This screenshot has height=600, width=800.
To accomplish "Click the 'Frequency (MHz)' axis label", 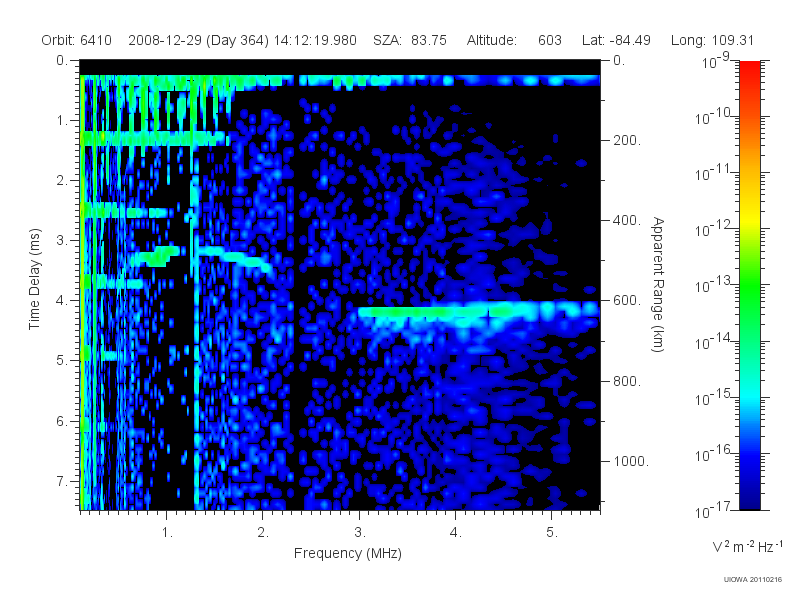I will (x=348, y=553).
